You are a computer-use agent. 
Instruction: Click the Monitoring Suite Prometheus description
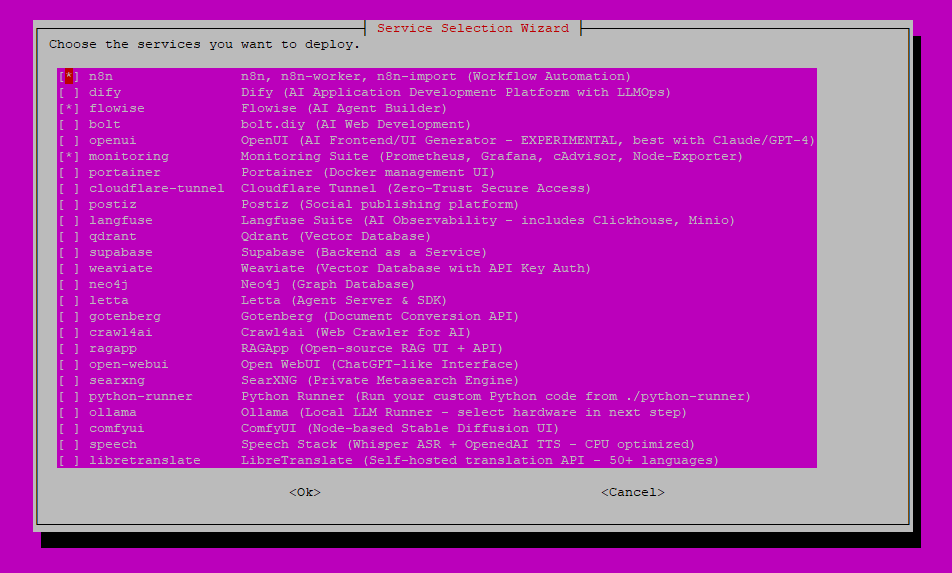point(492,157)
